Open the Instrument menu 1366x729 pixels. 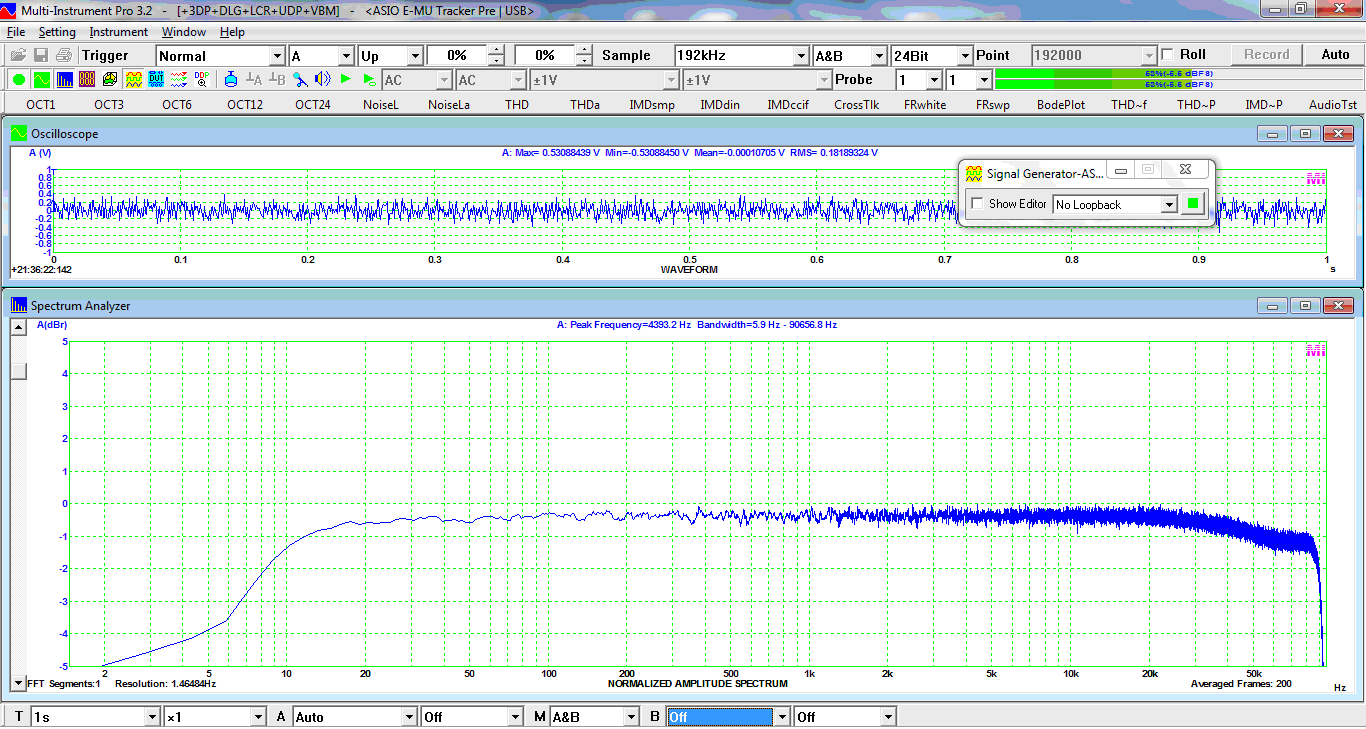tap(118, 32)
